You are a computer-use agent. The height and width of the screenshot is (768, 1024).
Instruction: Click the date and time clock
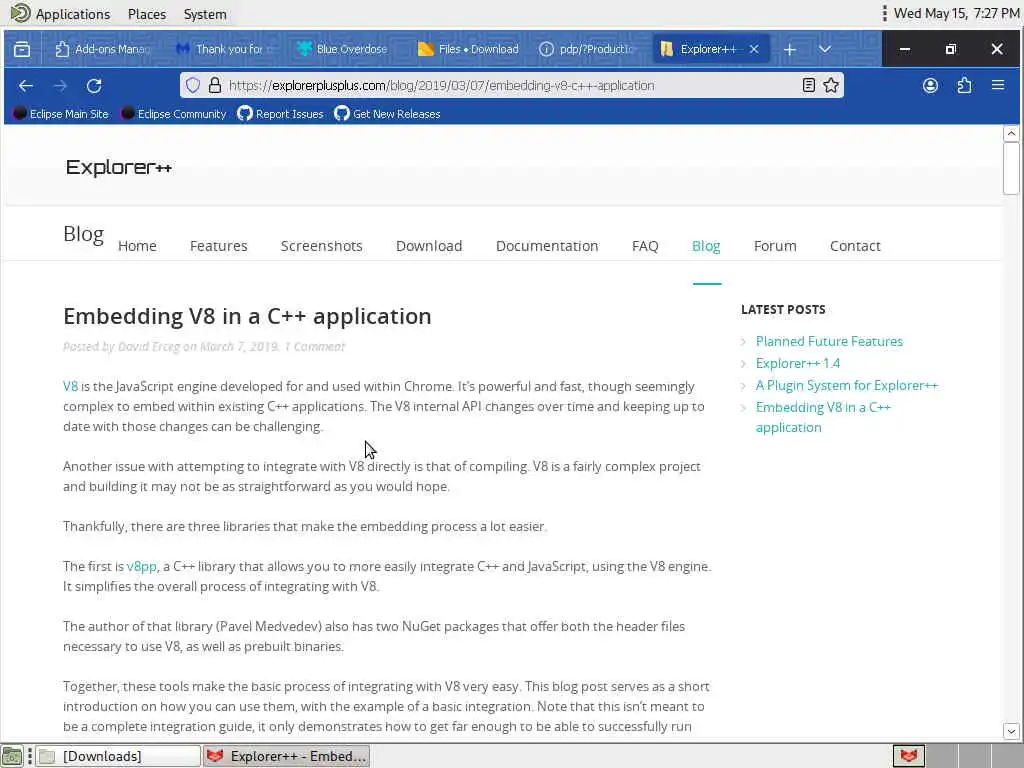[956, 14]
